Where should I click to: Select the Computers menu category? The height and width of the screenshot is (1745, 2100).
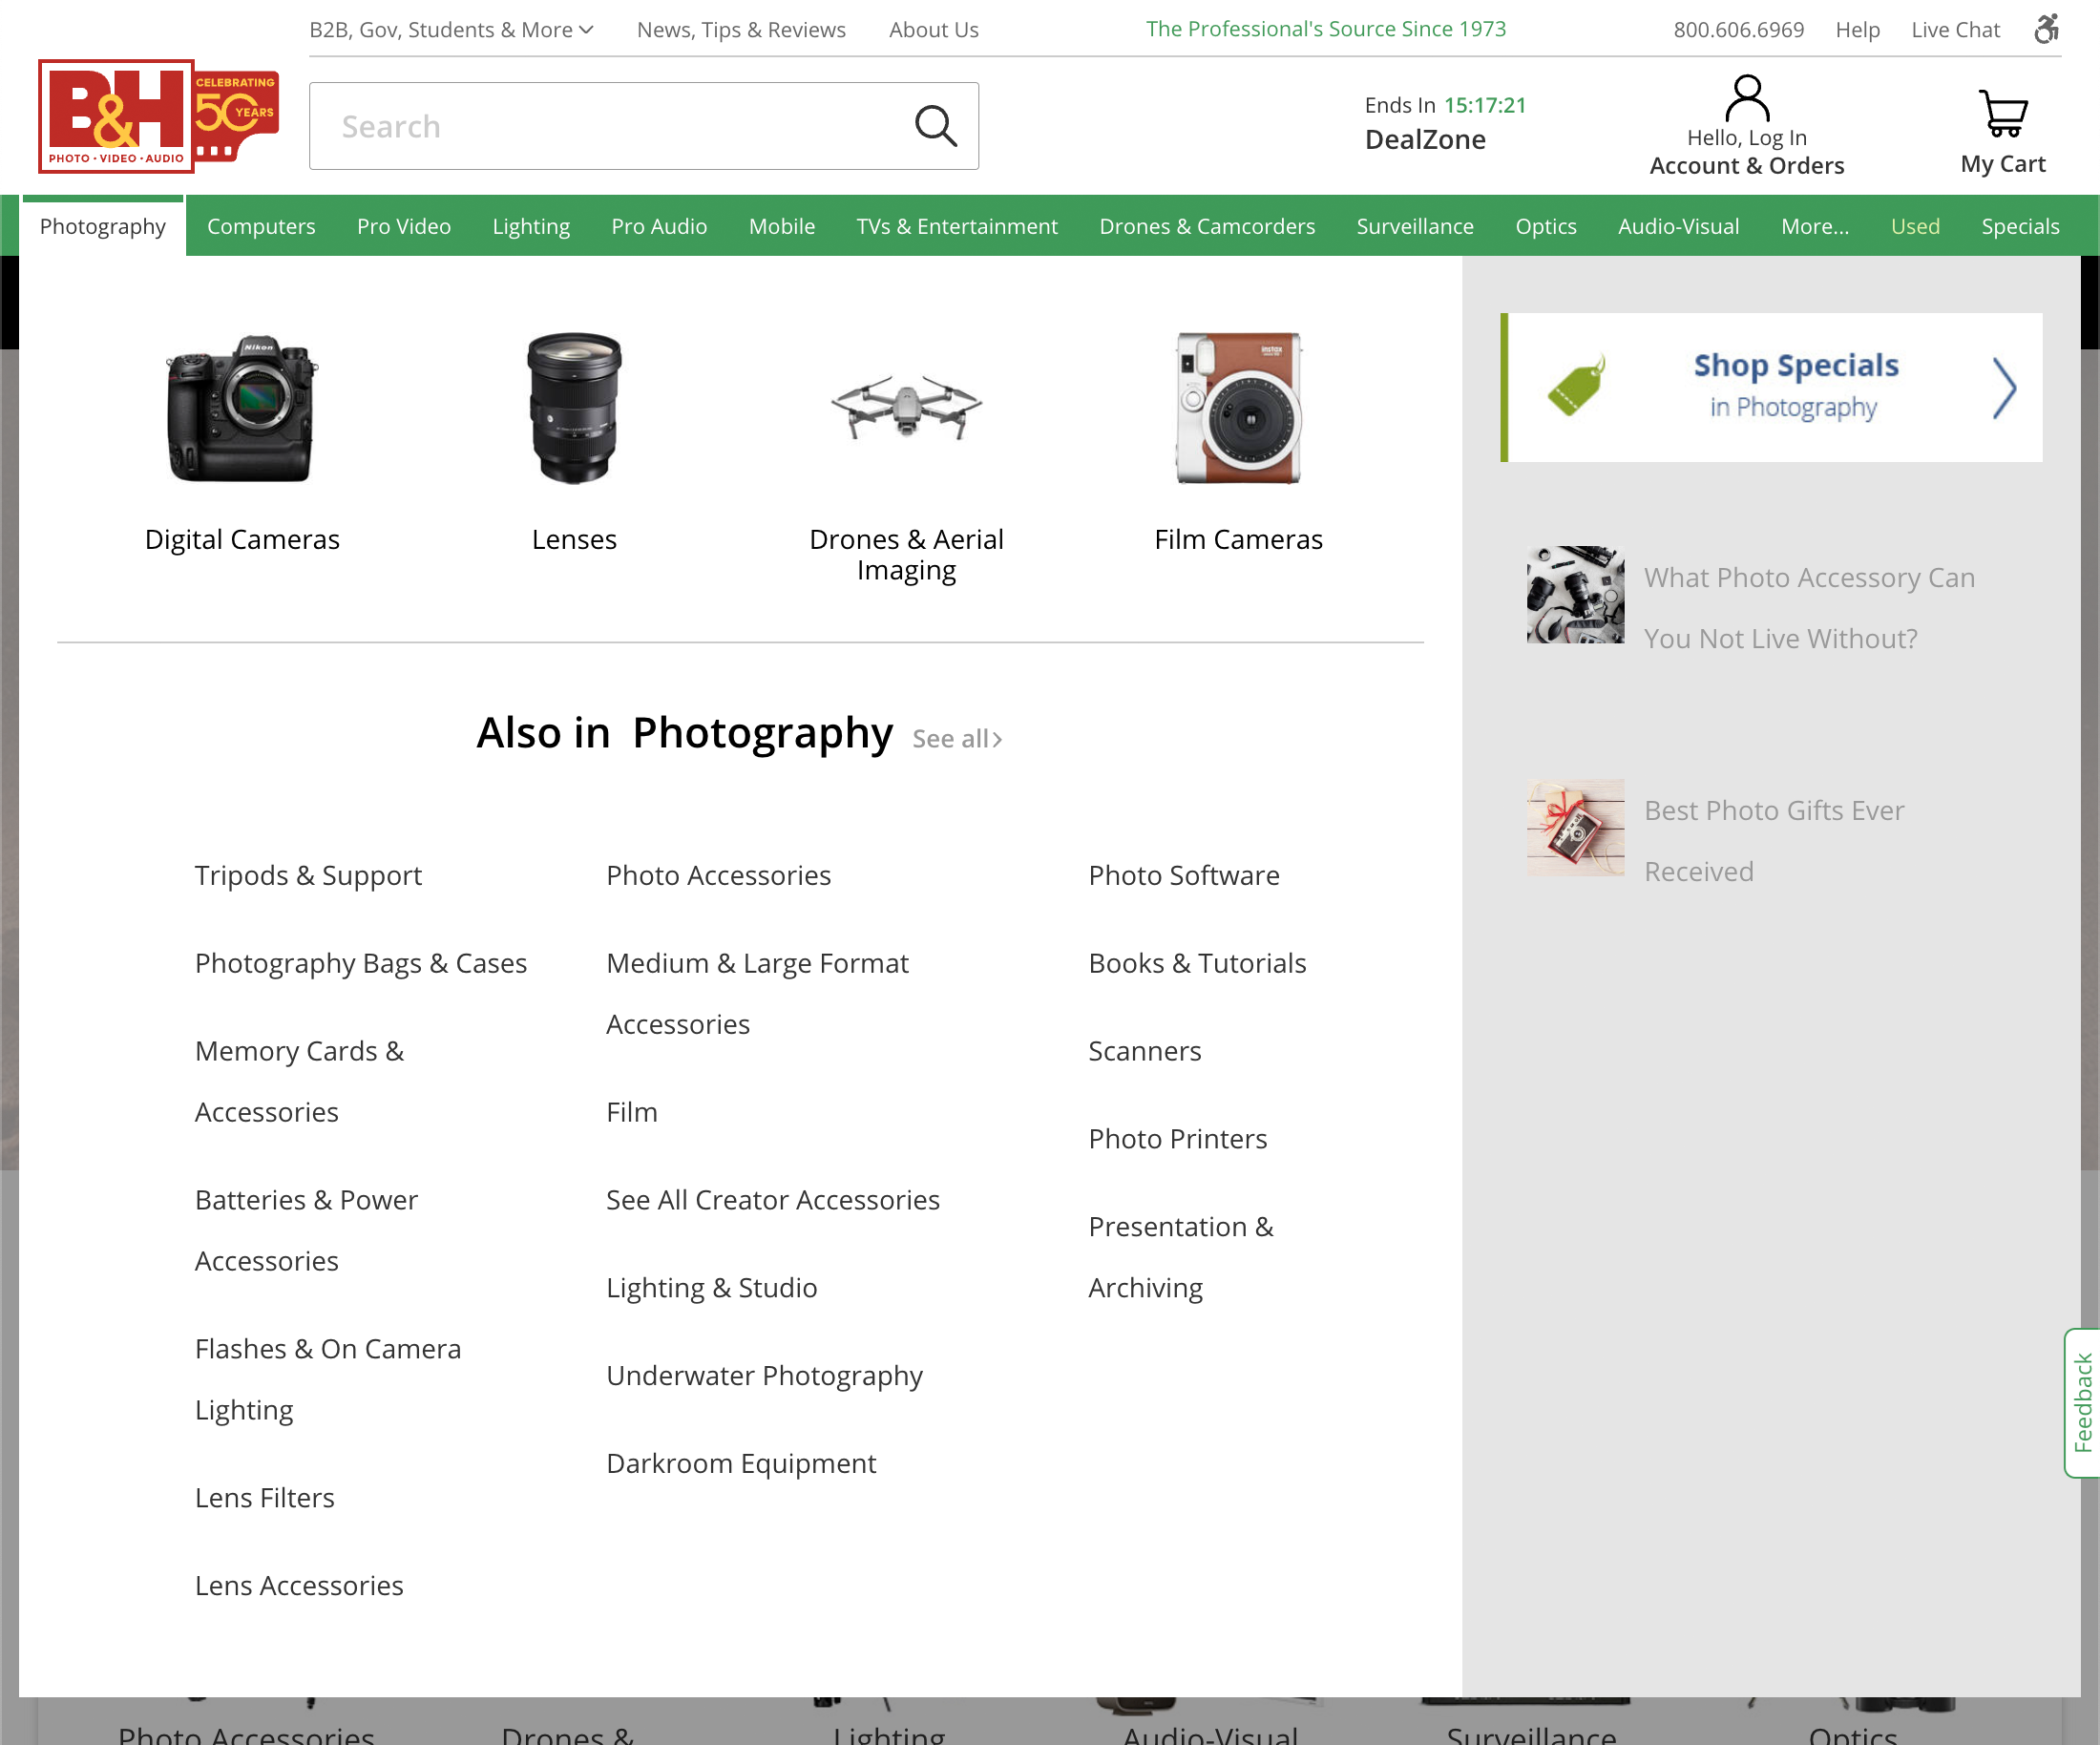click(261, 226)
